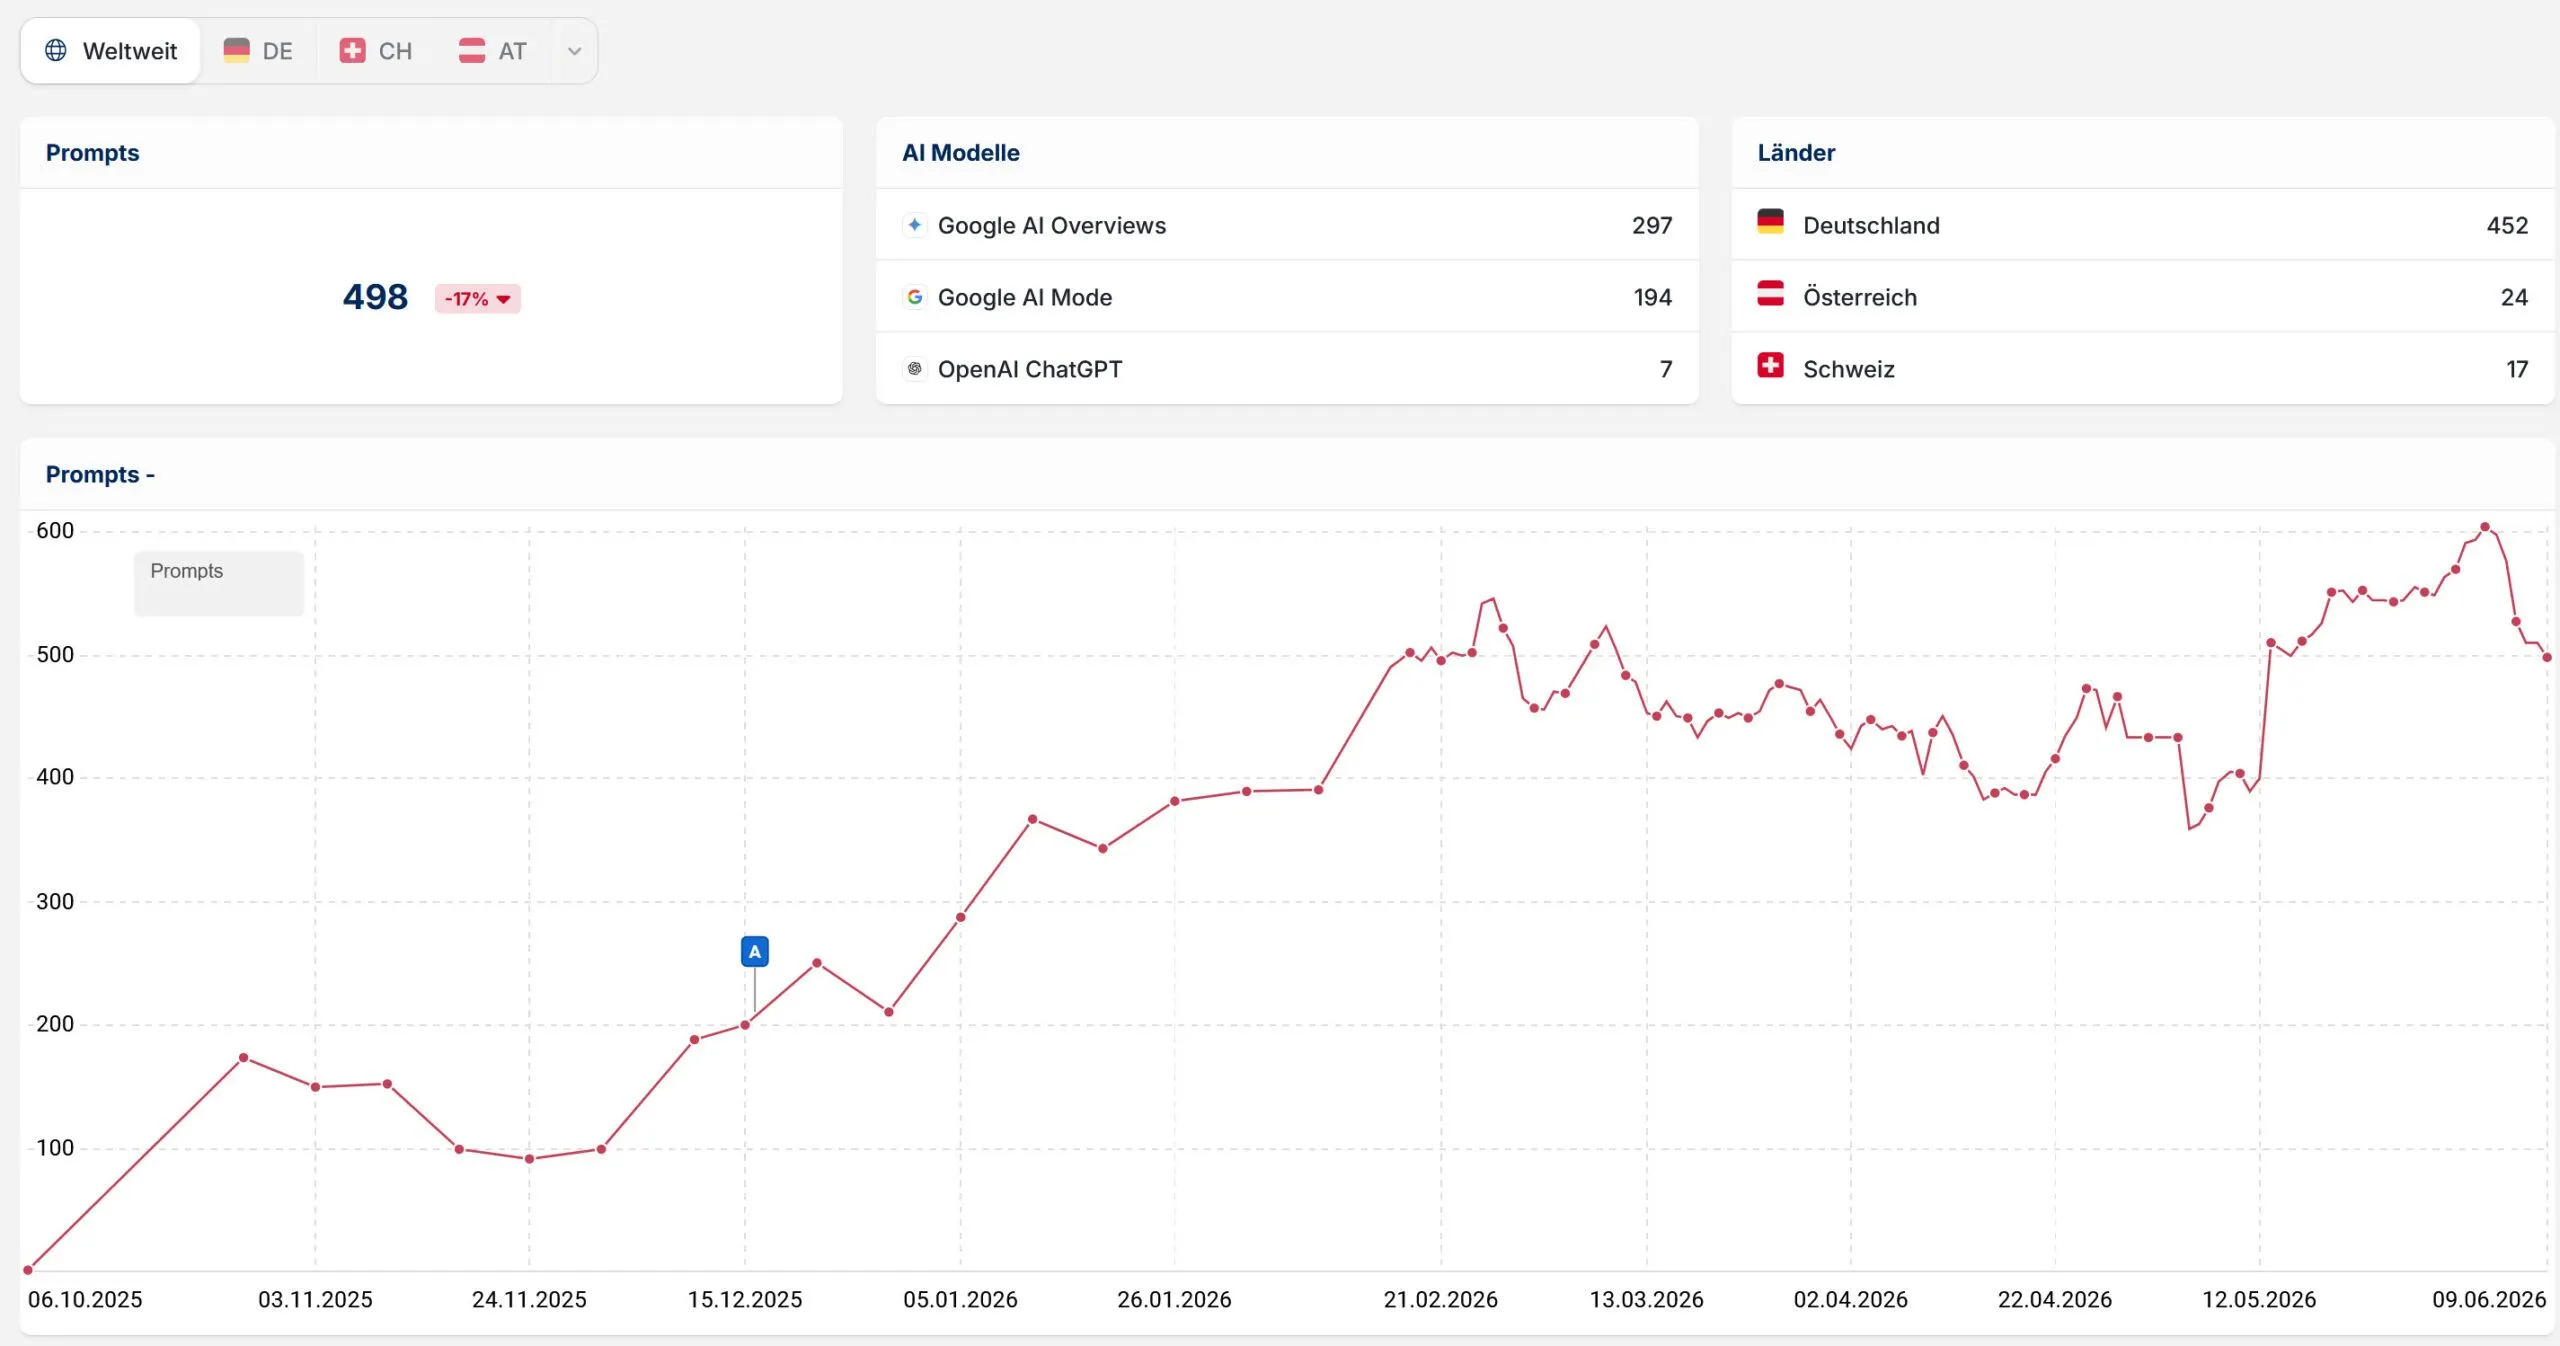Click the 'Prompts -' chart title
2560x1346 pixels.
(x=100, y=474)
